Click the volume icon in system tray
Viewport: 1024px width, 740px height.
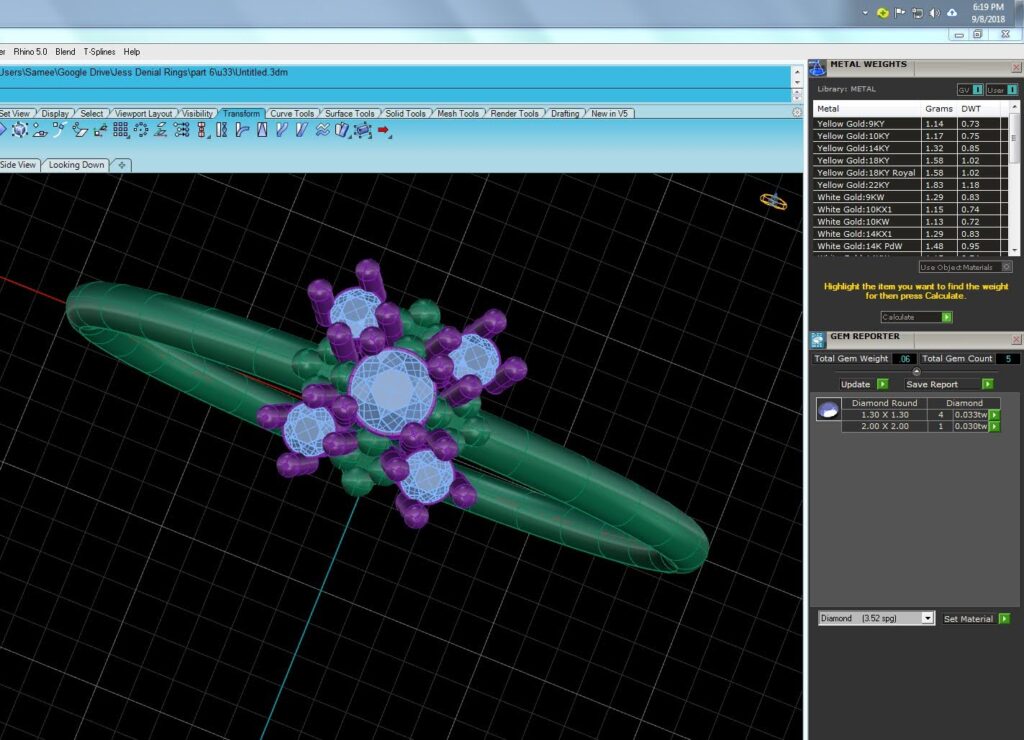click(935, 13)
